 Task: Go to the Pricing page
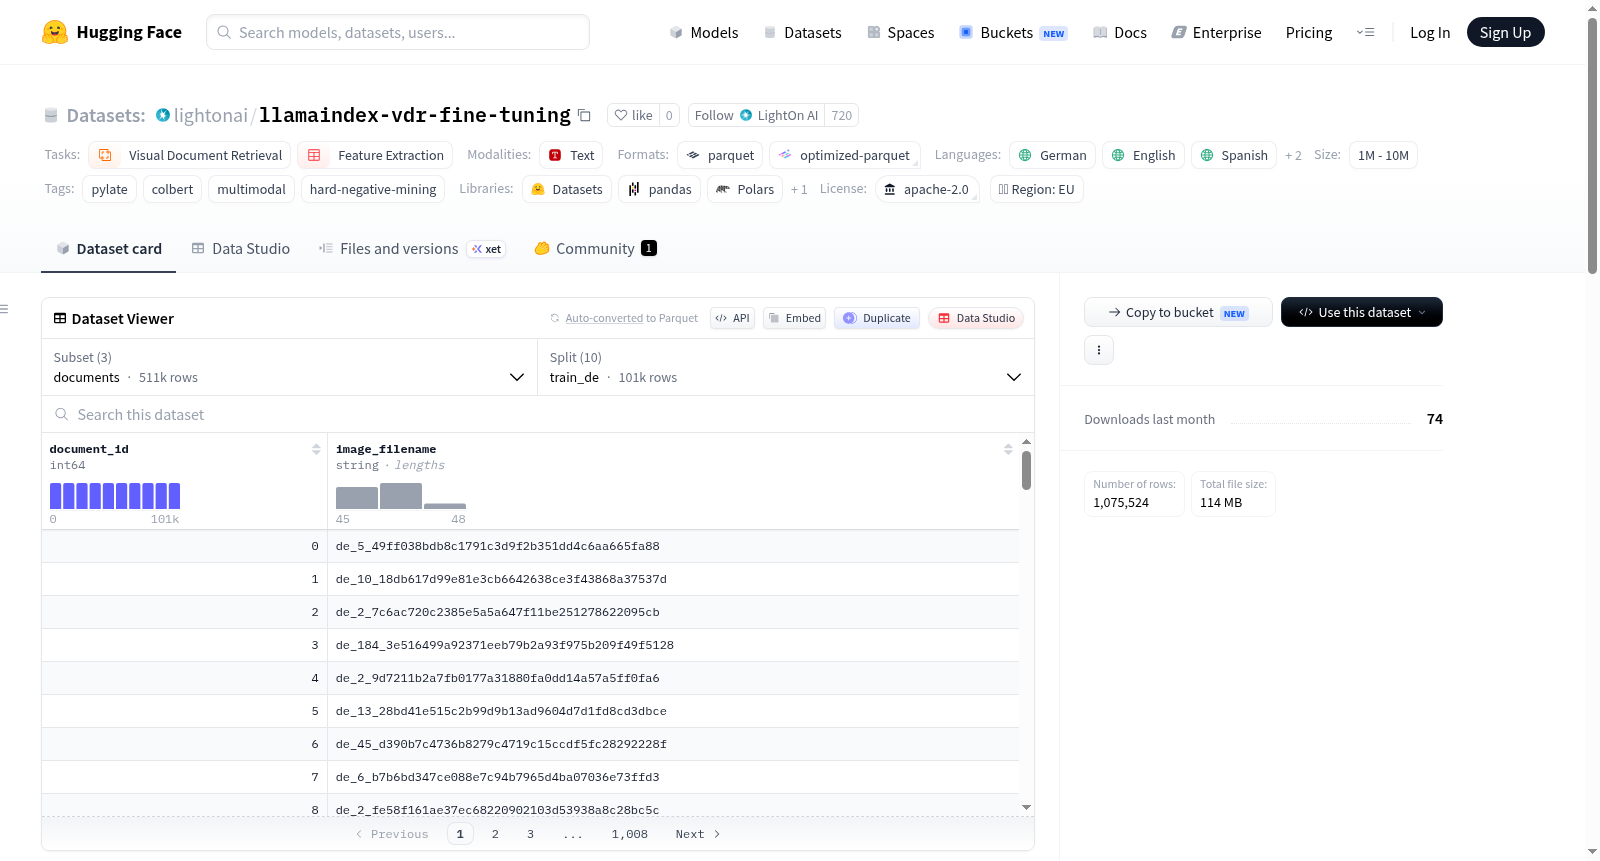1309,32
